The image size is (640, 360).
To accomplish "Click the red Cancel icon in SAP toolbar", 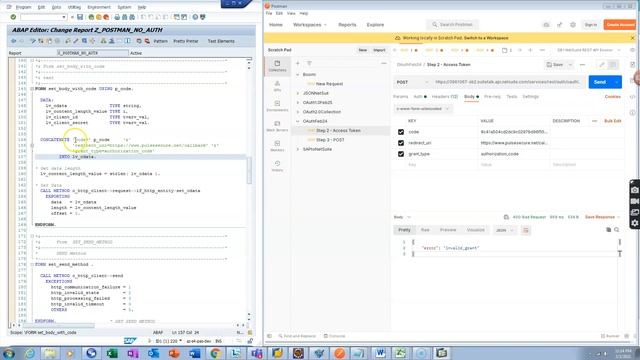I will coord(106,17).
